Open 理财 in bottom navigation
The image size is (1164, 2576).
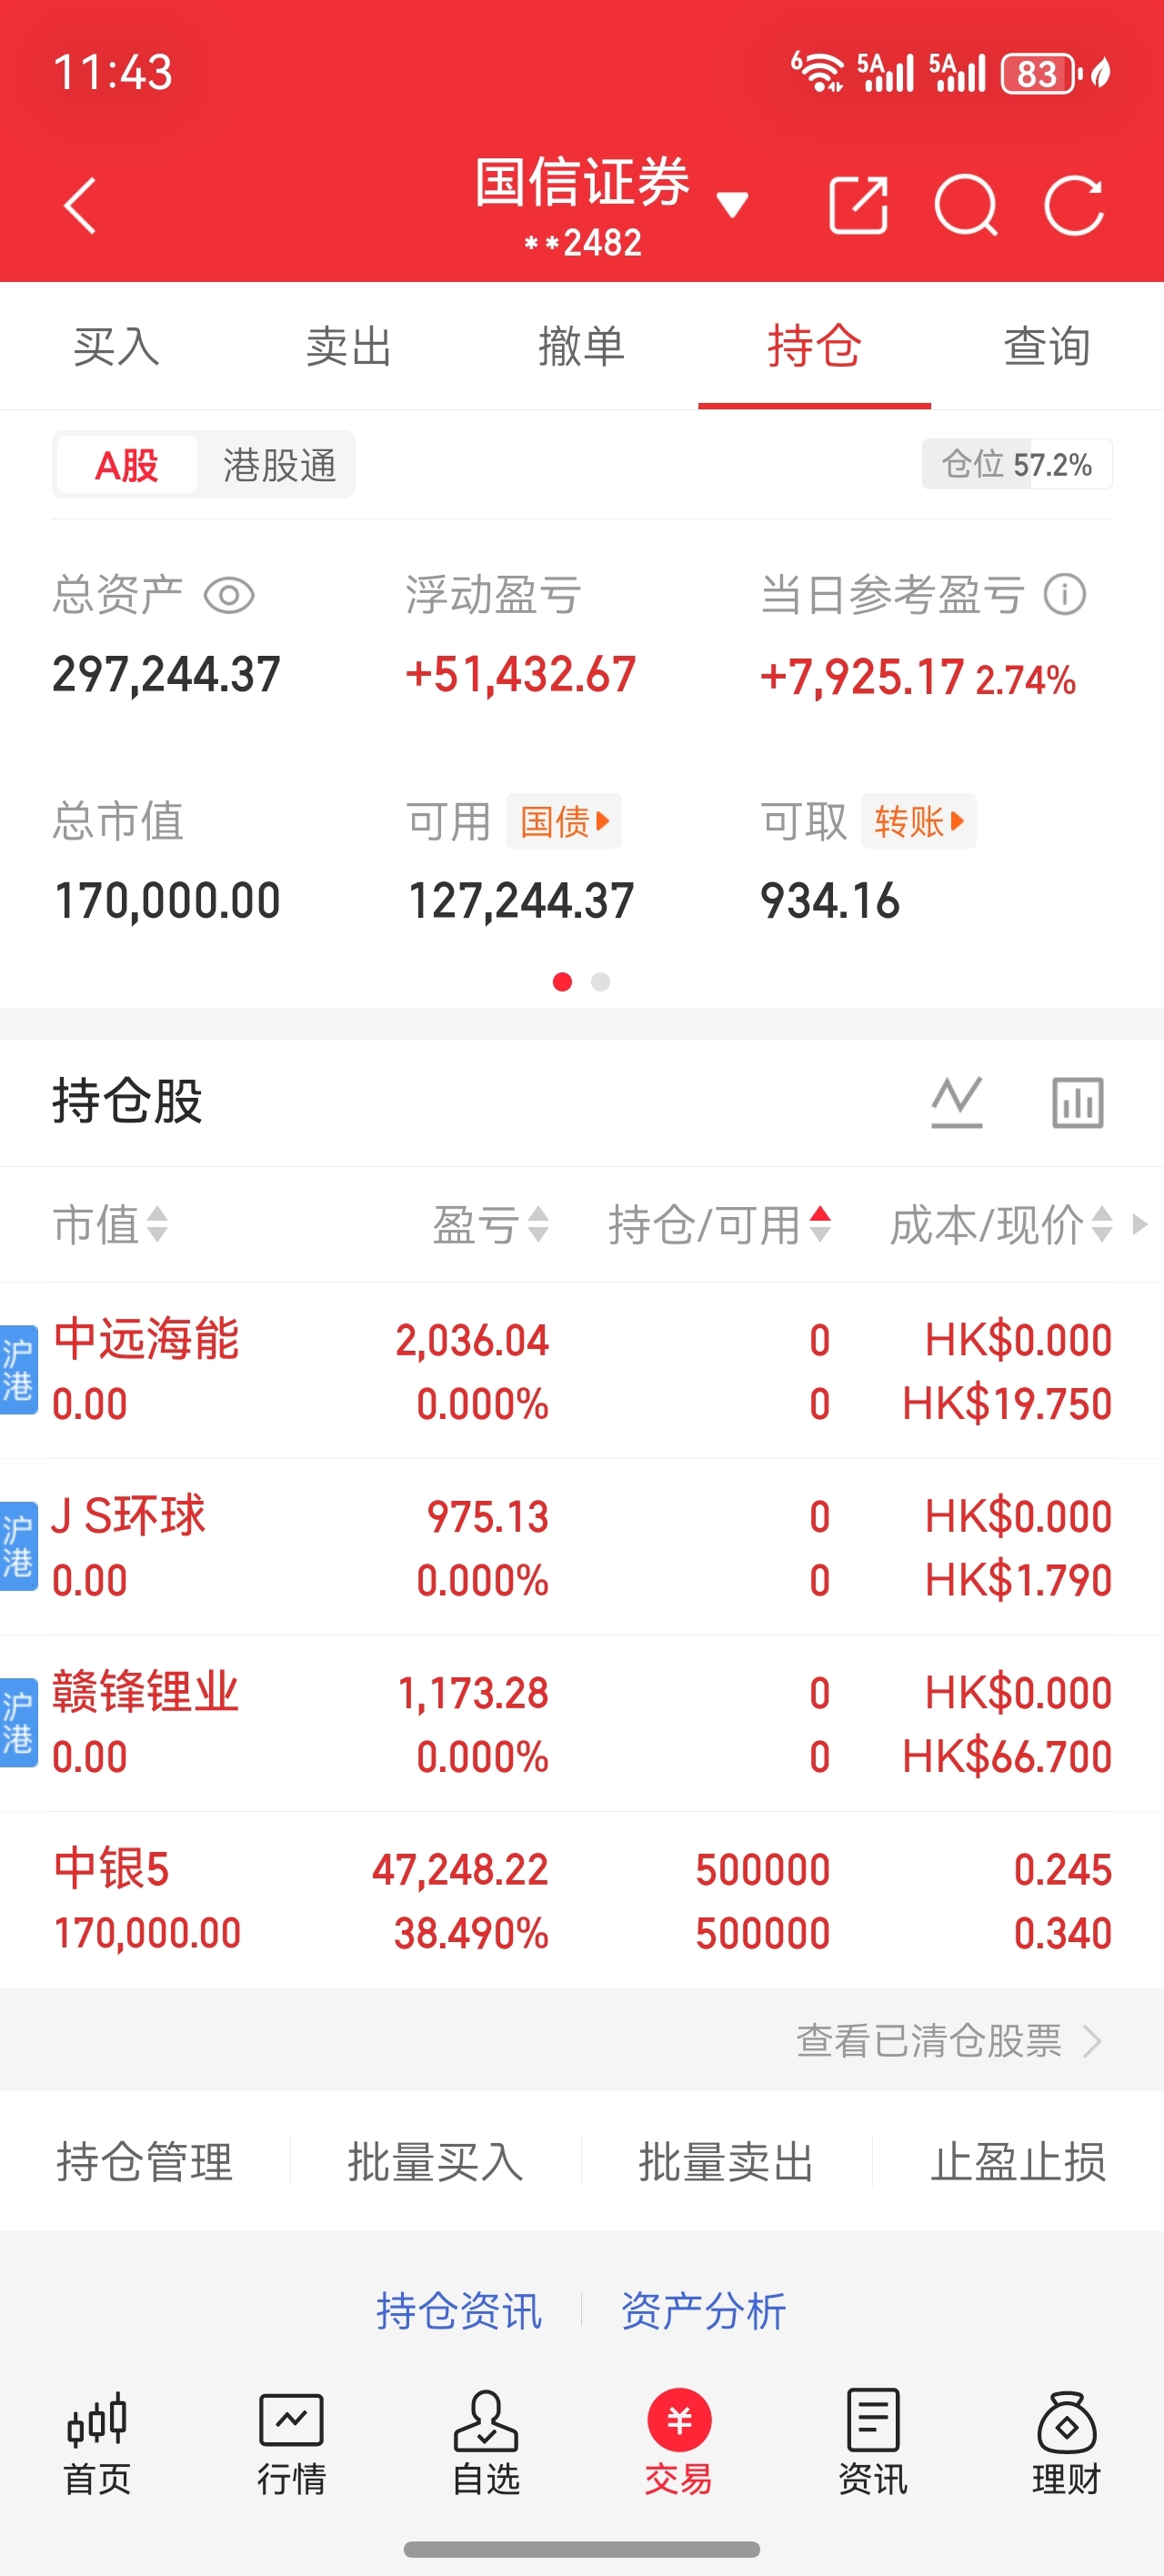coord(1066,2443)
